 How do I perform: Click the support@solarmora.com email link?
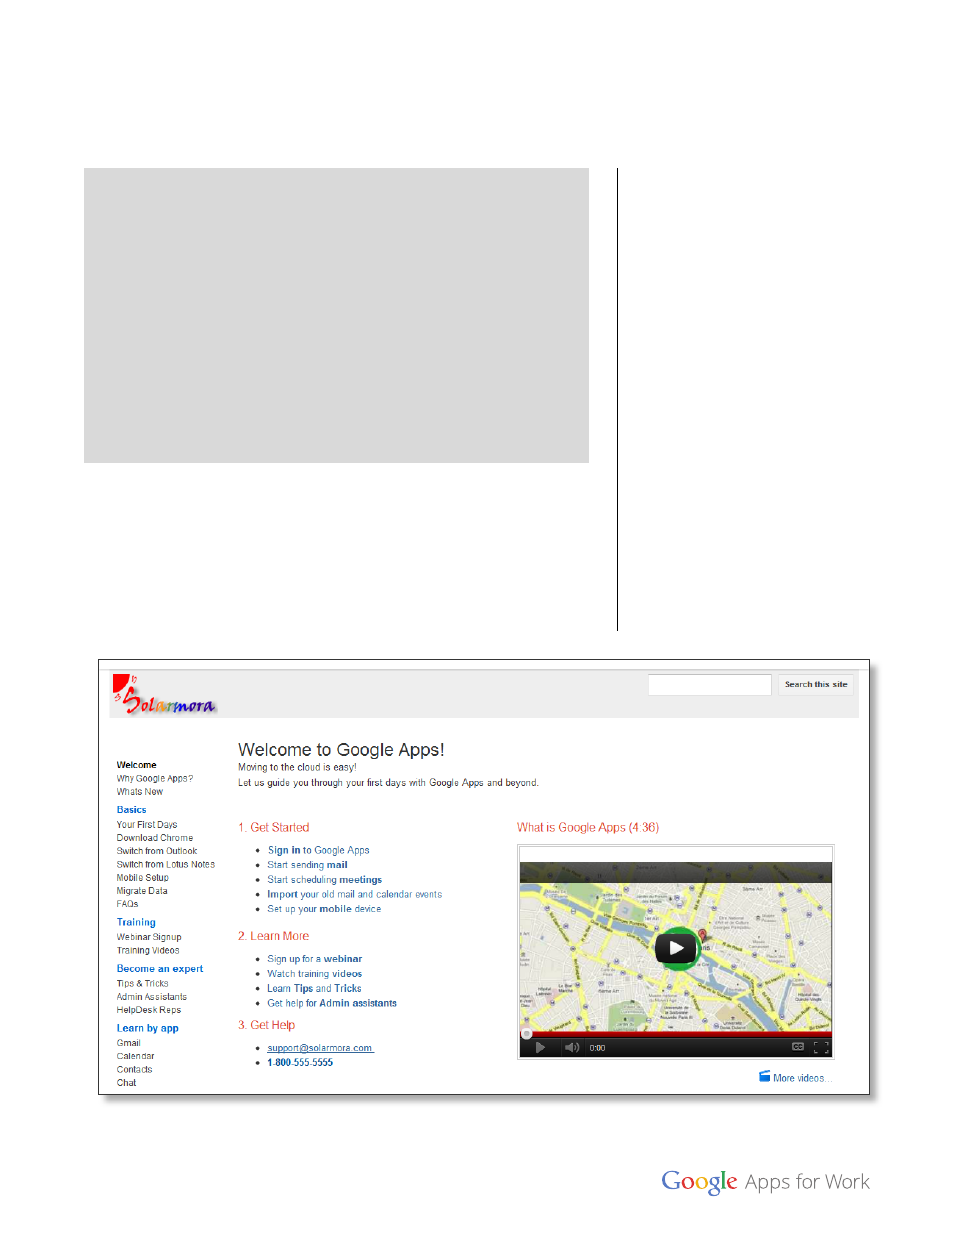click(320, 1048)
